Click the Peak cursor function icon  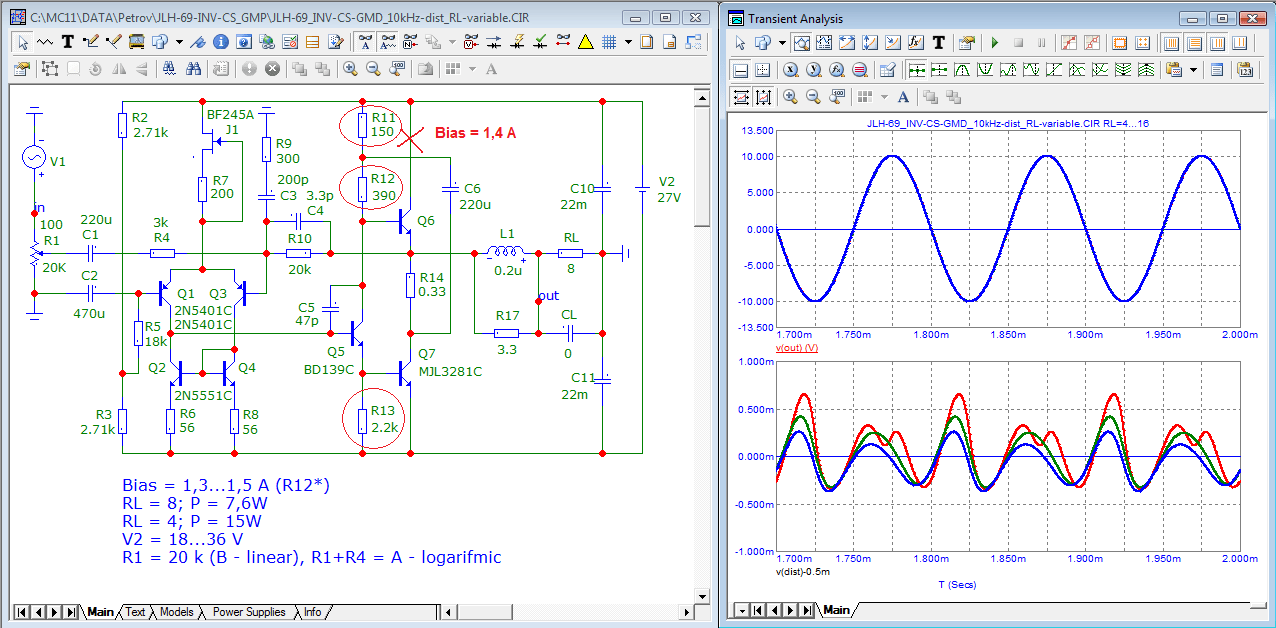pyautogui.click(x=963, y=70)
